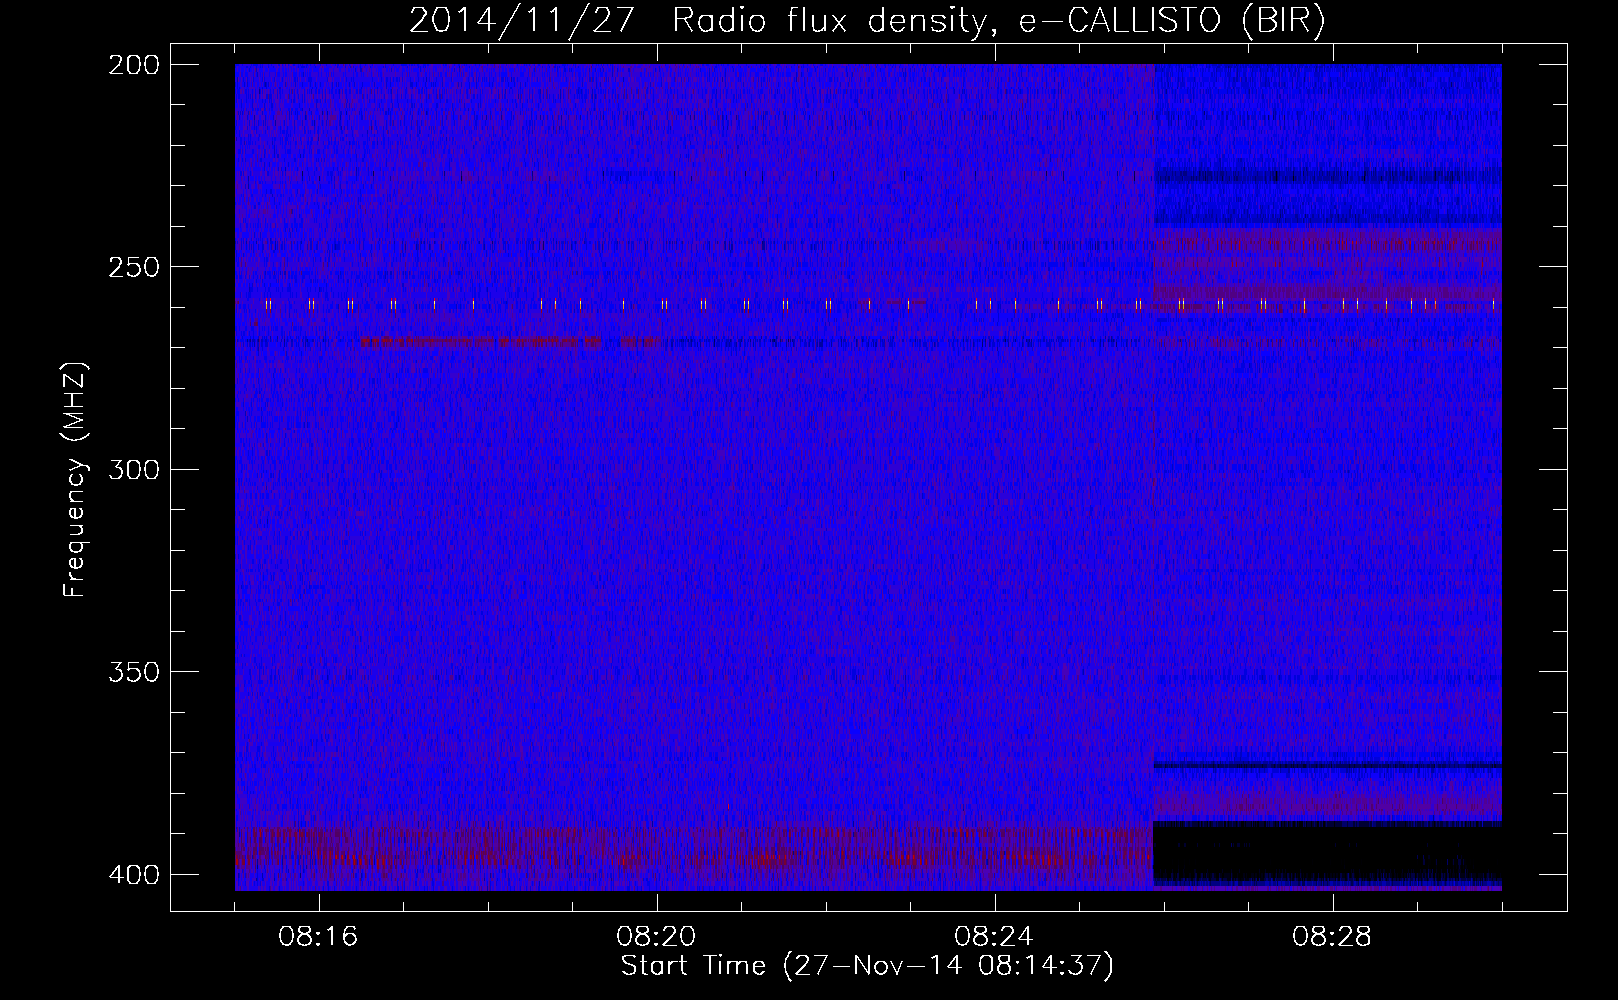Click the 400 frequency tick label
The height and width of the screenshot is (1000, 1618).
click(x=134, y=875)
